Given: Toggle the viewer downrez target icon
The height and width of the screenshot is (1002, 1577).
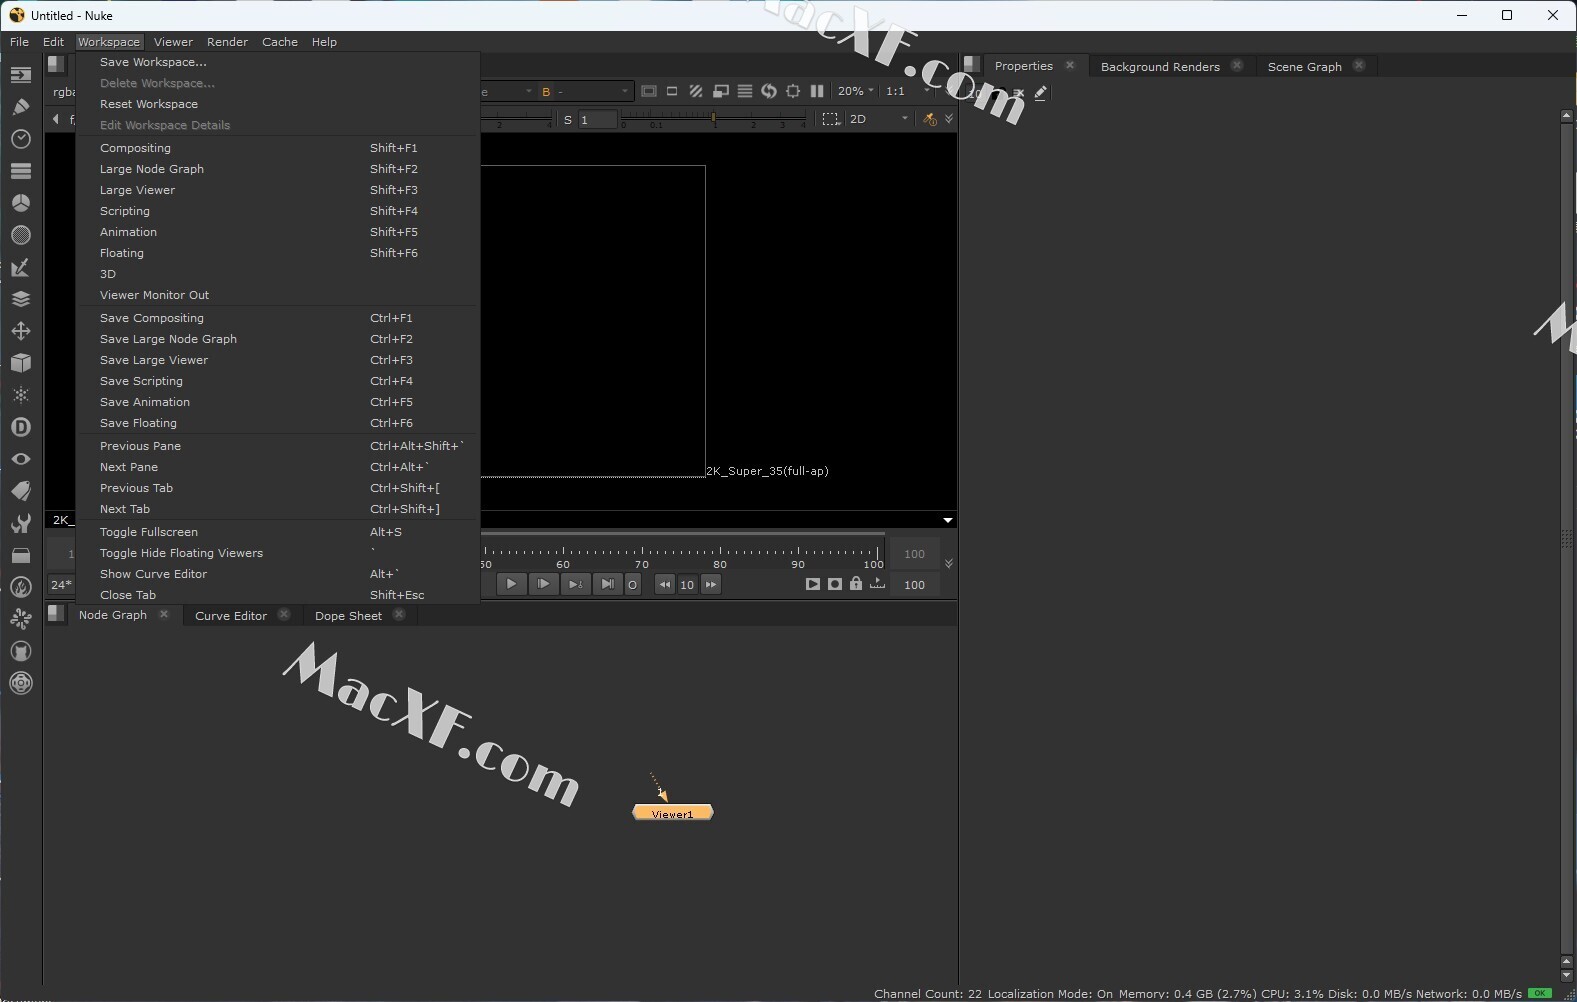Looking at the screenshot, I should click(793, 91).
